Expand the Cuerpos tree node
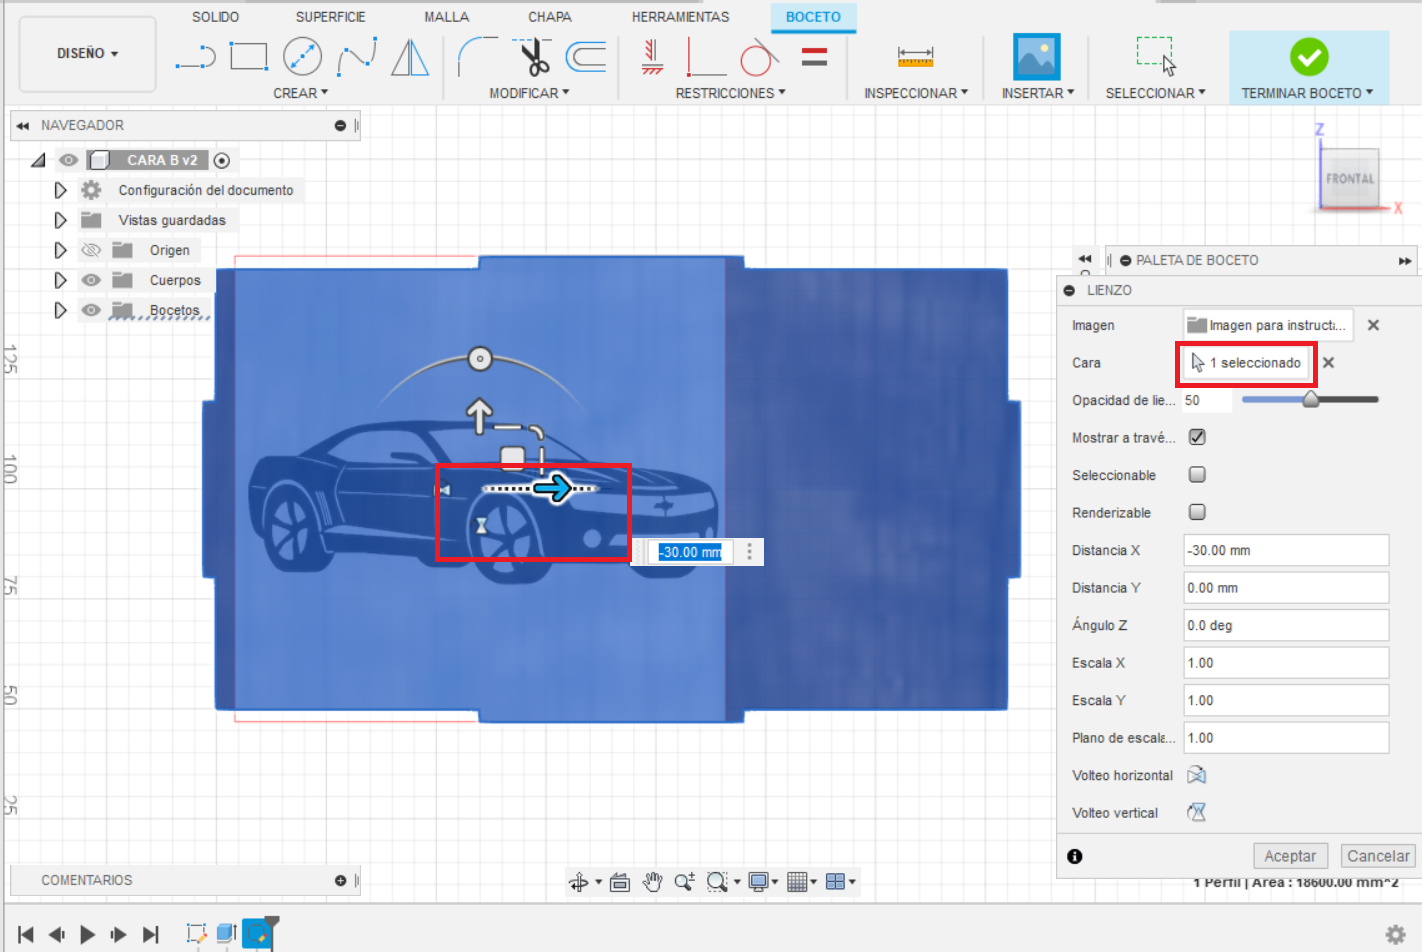This screenshot has height=952, width=1422. tap(60, 280)
